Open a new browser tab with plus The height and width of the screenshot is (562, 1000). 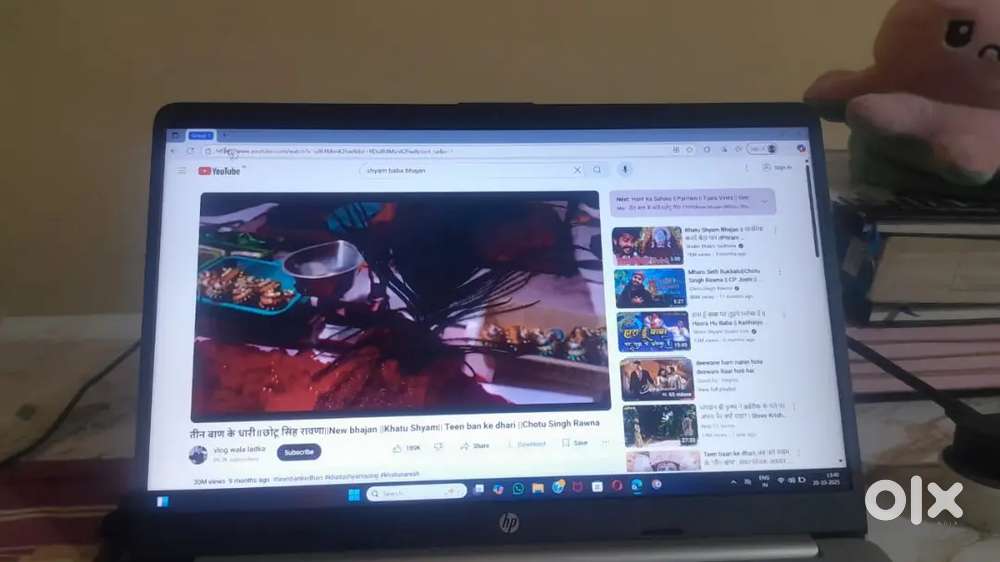tap(224, 135)
